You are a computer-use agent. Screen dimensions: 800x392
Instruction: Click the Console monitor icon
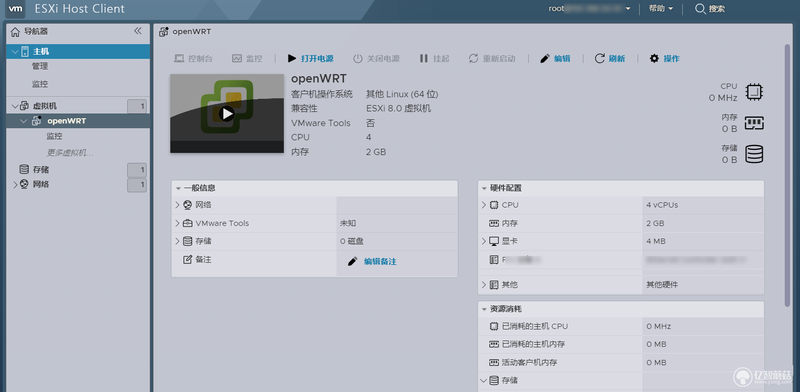179,59
